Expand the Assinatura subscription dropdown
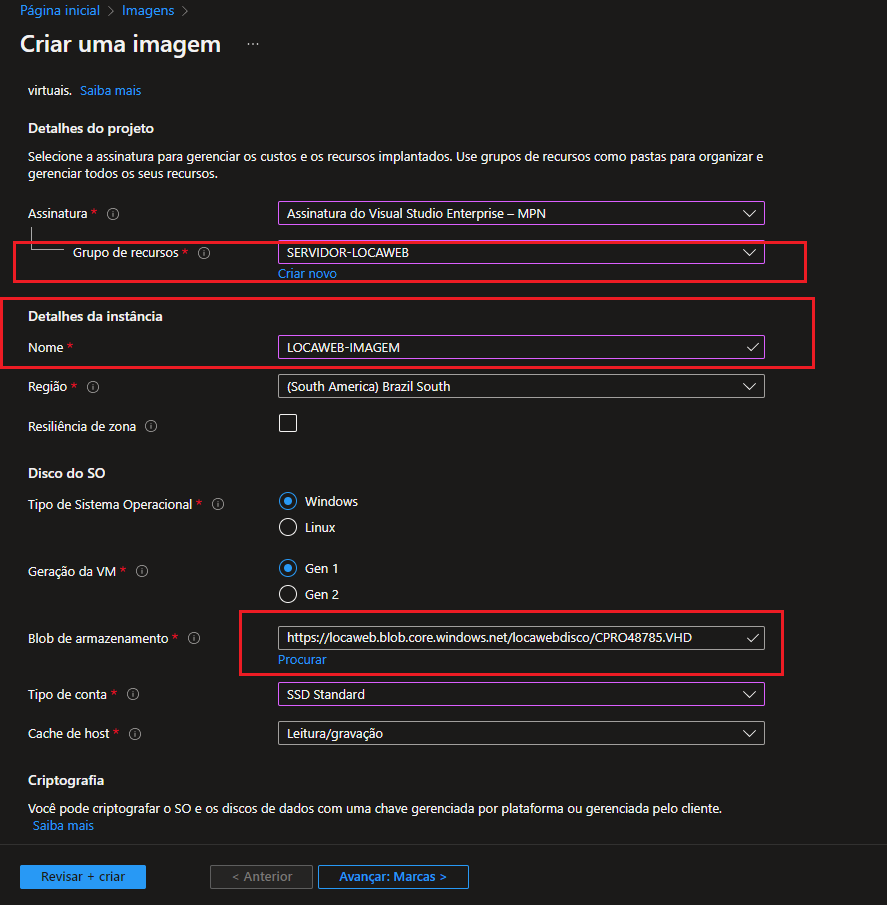This screenshot has width=887, height=905. (520, 213)
